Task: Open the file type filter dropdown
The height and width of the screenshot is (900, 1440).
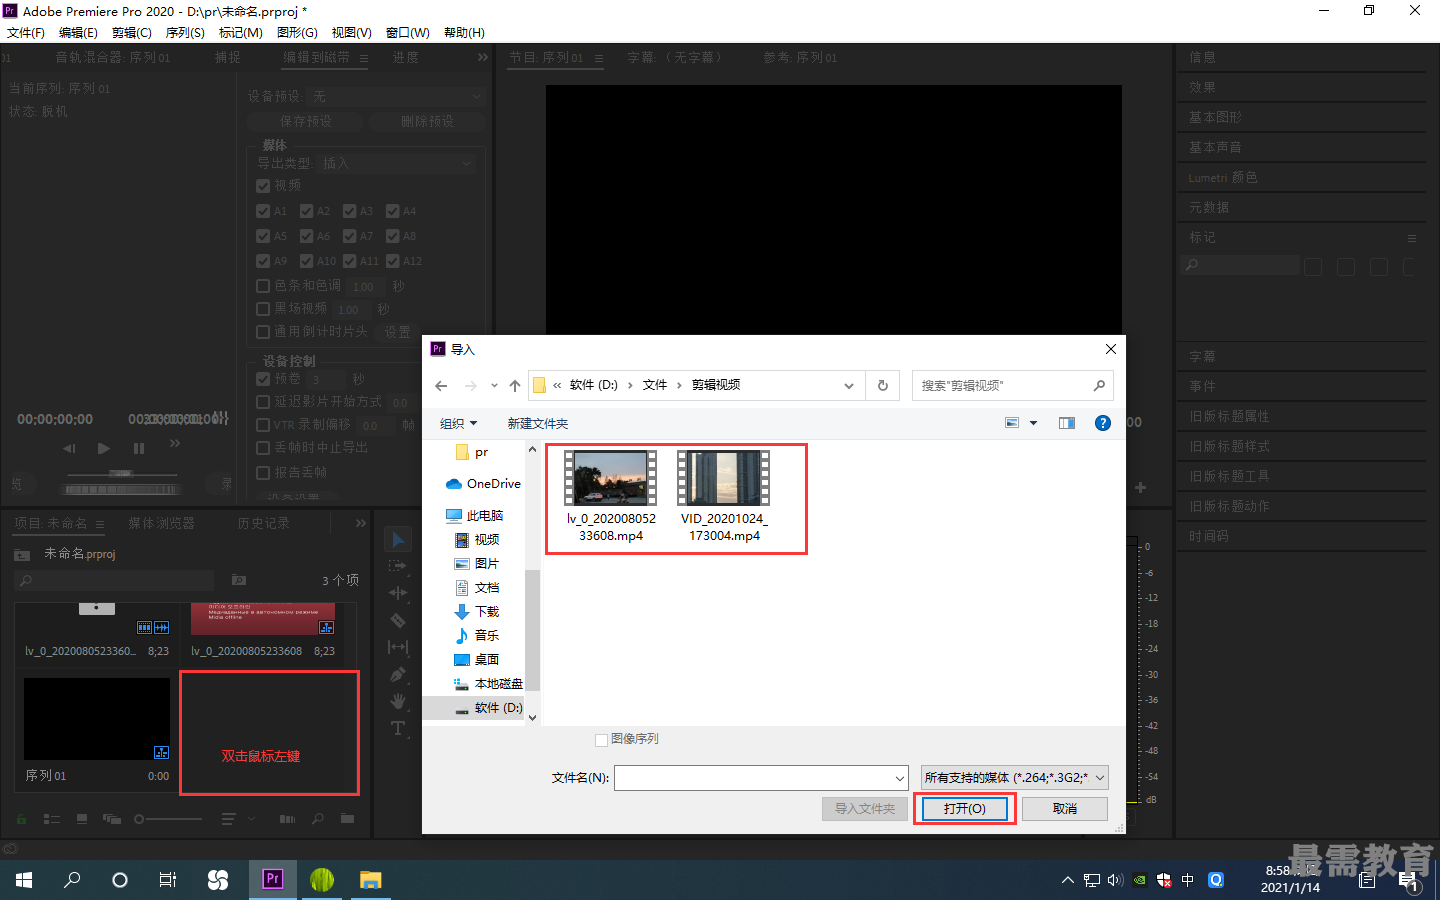Action: tap(1014, 778)
